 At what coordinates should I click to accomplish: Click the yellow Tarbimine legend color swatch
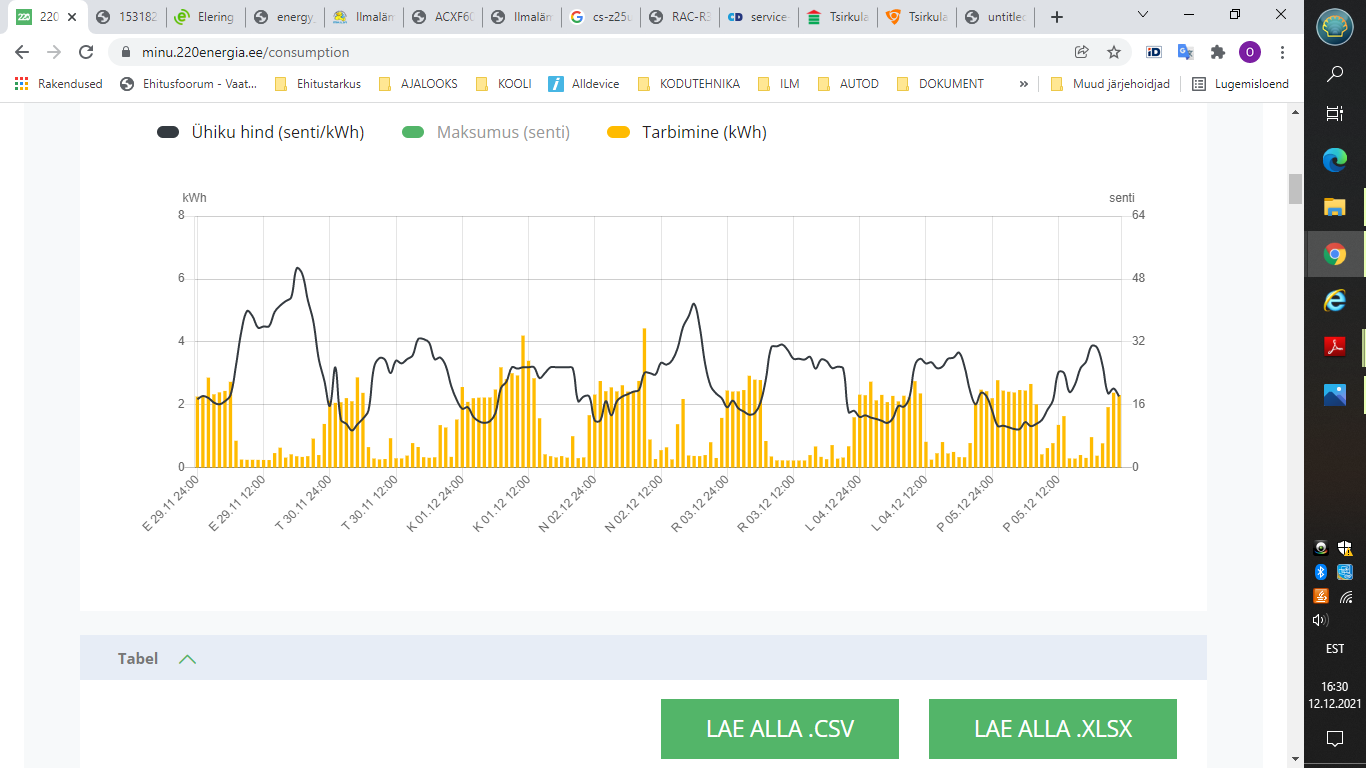(x=619, y=132)
